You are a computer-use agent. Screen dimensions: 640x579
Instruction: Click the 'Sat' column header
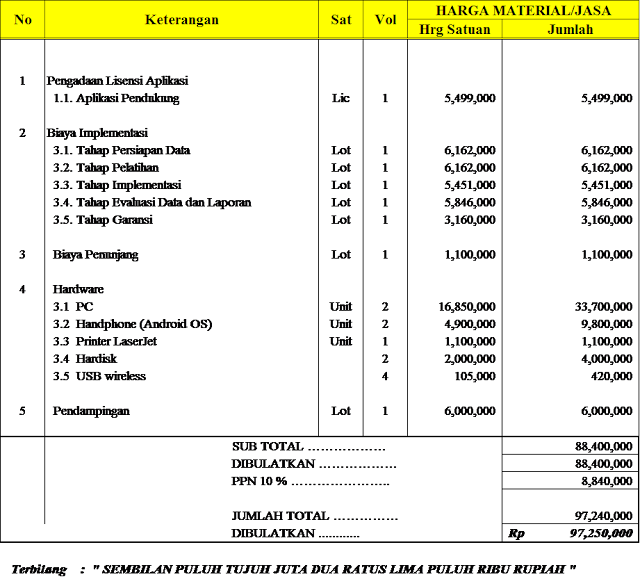[341, 20]
